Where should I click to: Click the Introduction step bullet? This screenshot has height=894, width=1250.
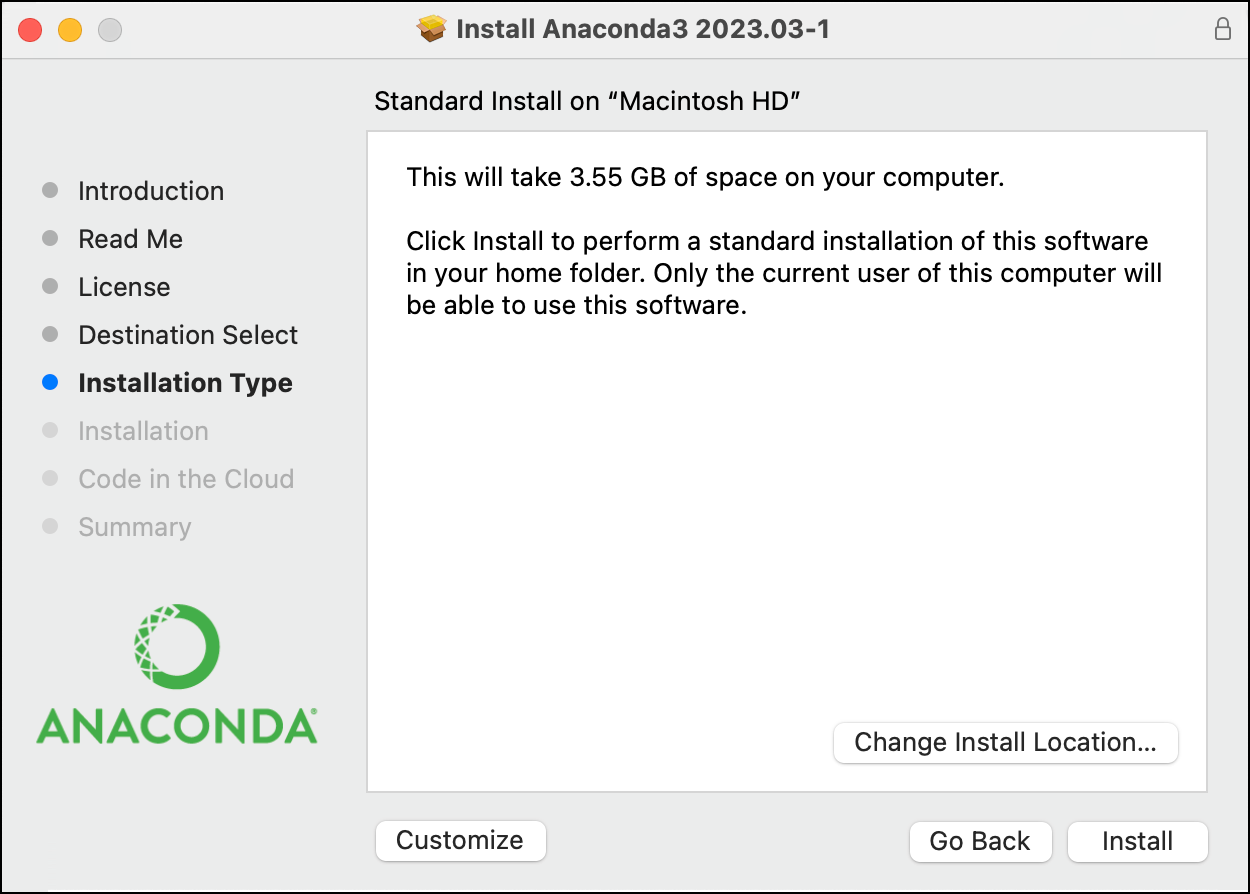click(50, 191)
